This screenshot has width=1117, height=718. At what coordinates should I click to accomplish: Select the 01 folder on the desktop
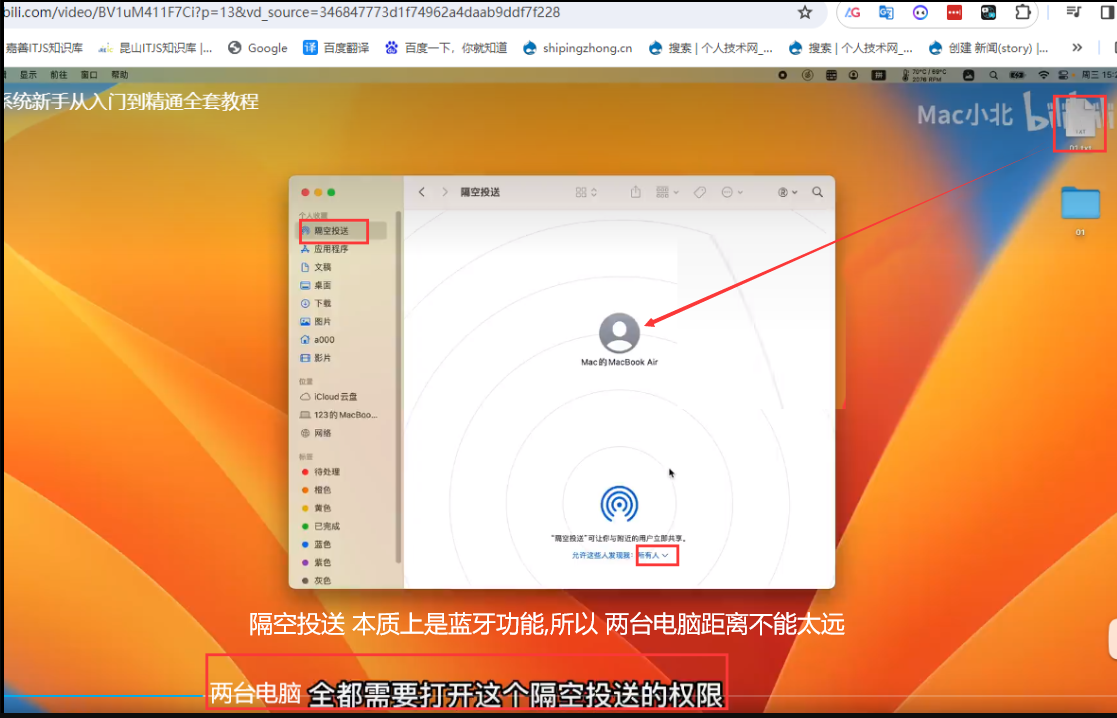tap(1080, 204)
